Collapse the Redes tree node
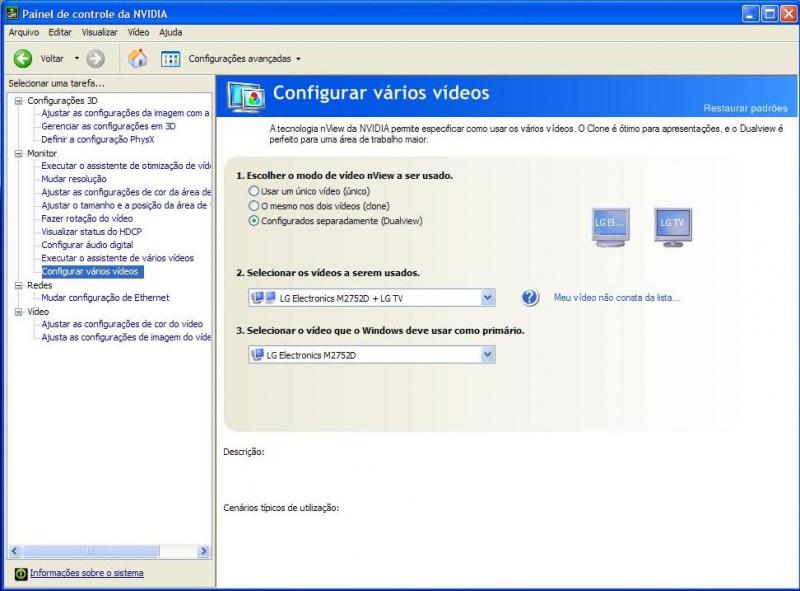 pyautogui.click(x=19, y=285)
